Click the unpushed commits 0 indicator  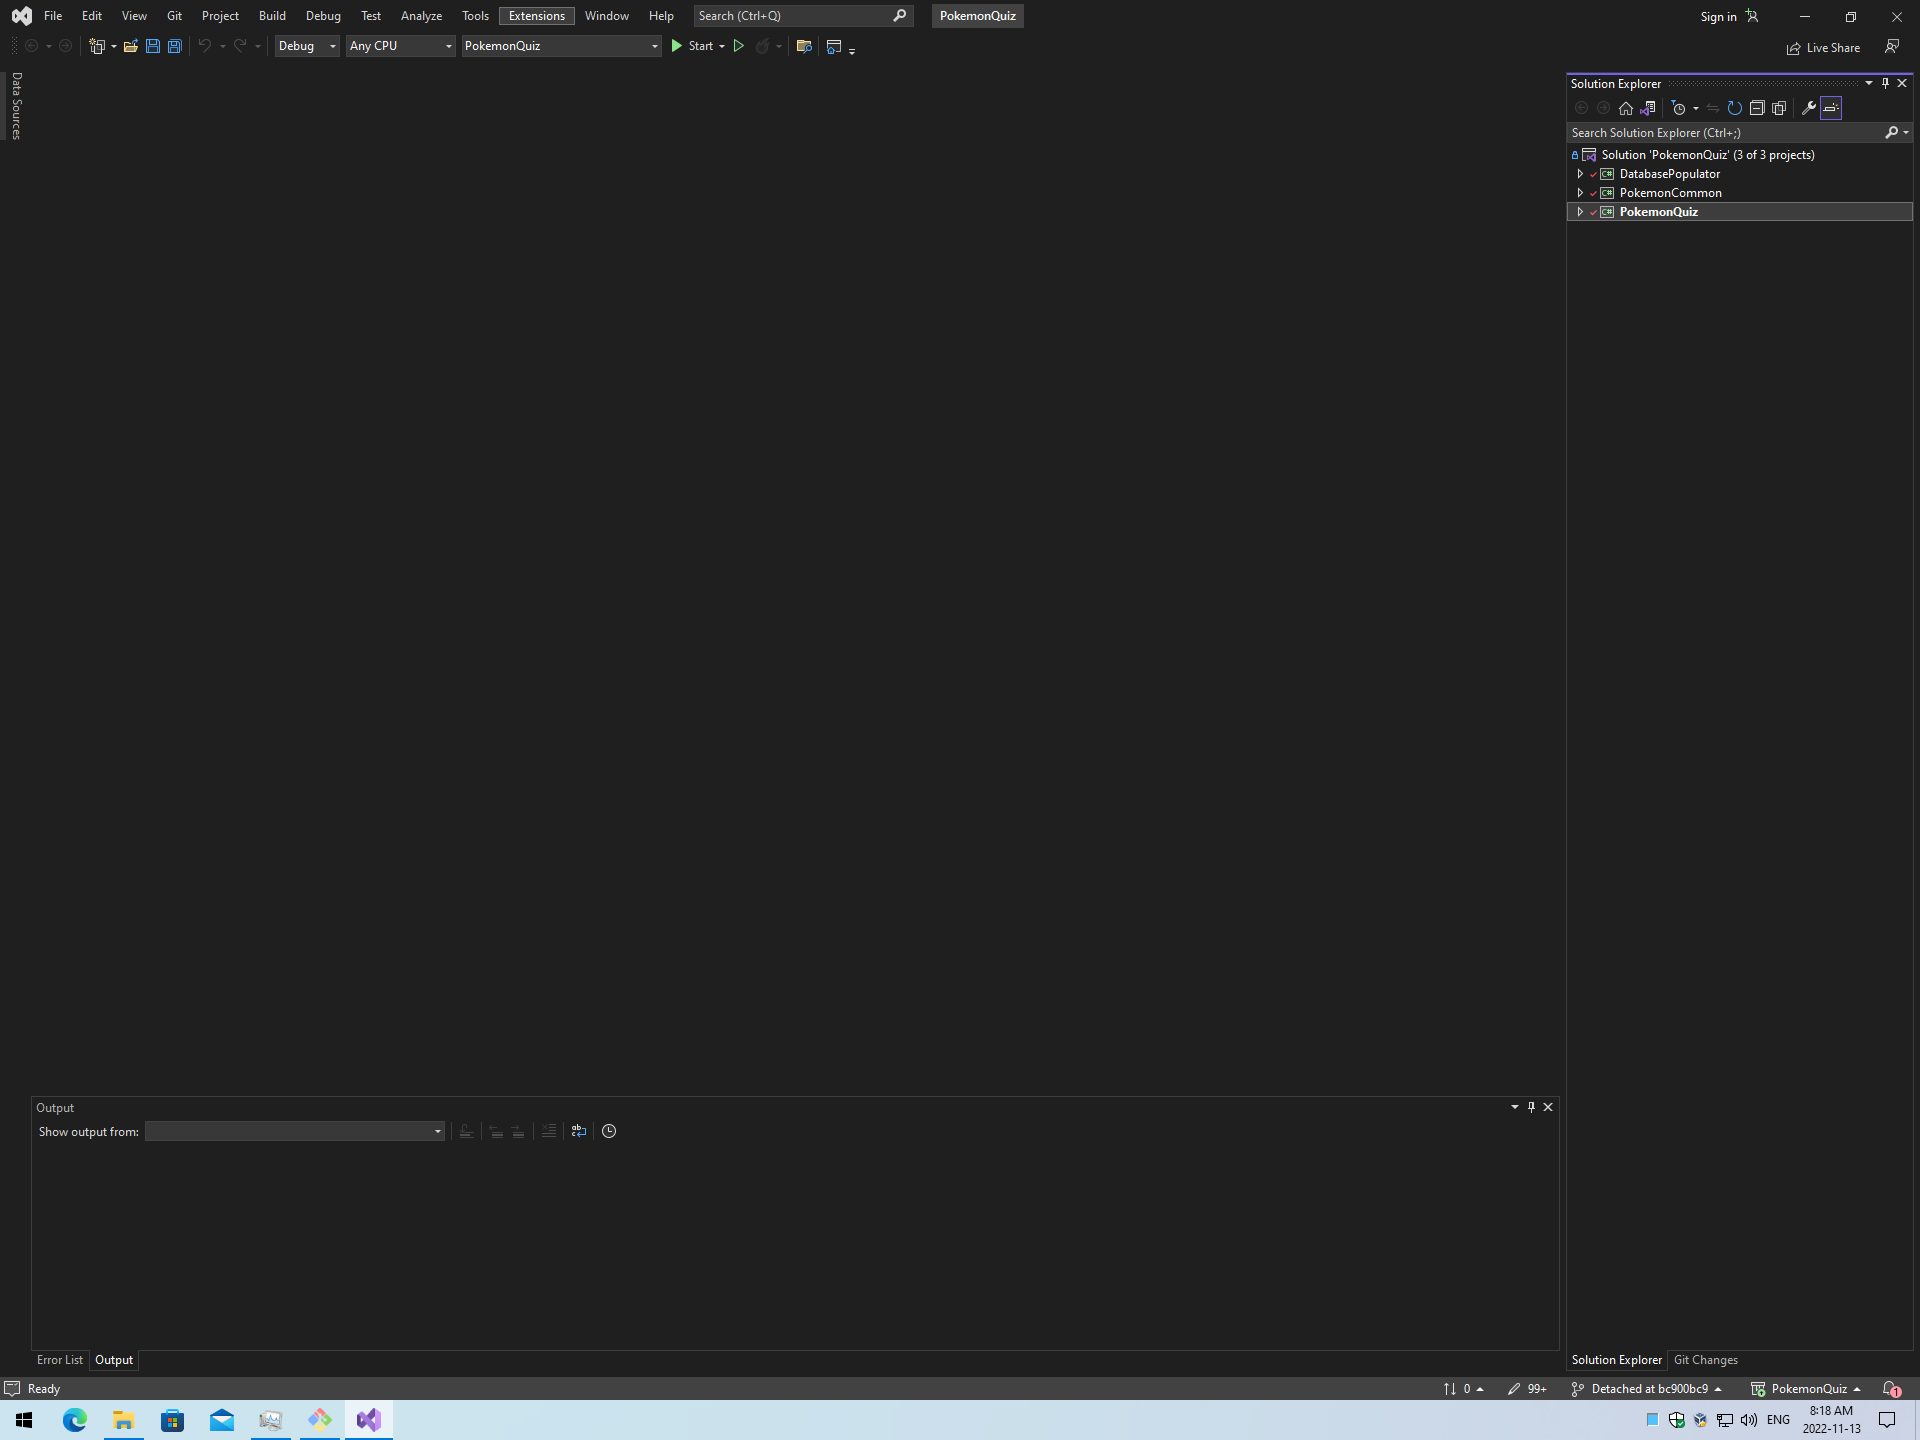1463,1389
